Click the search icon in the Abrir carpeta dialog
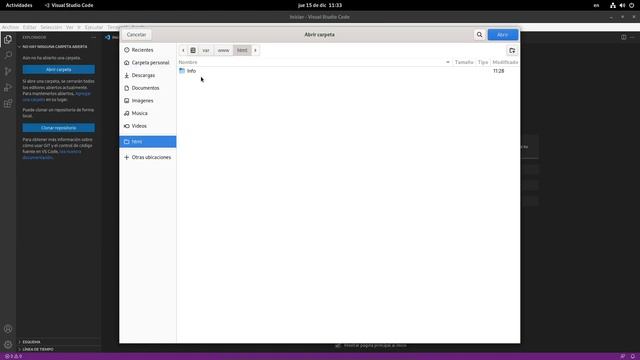The image size is (640, 360). [x=479, y=35]
